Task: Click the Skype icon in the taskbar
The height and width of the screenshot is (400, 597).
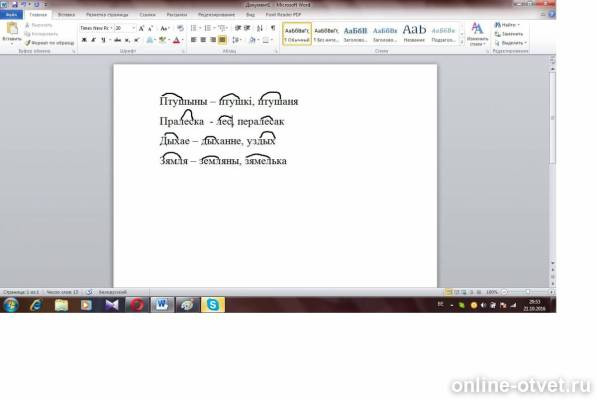Action: [212, 305]
